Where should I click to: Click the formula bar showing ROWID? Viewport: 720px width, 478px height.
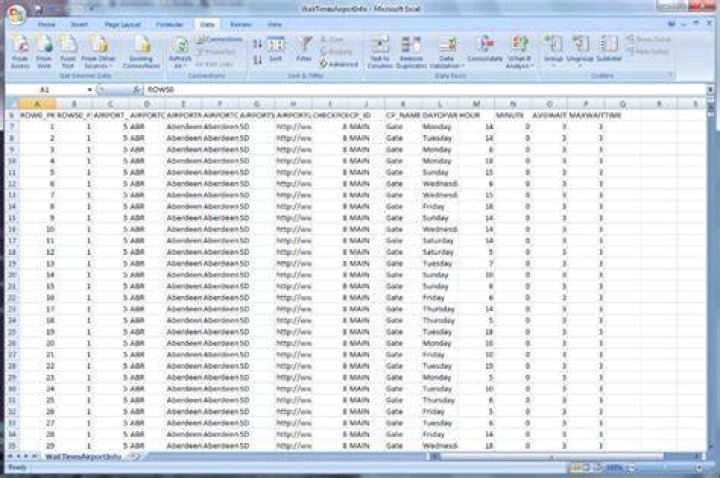click(425, 90)
